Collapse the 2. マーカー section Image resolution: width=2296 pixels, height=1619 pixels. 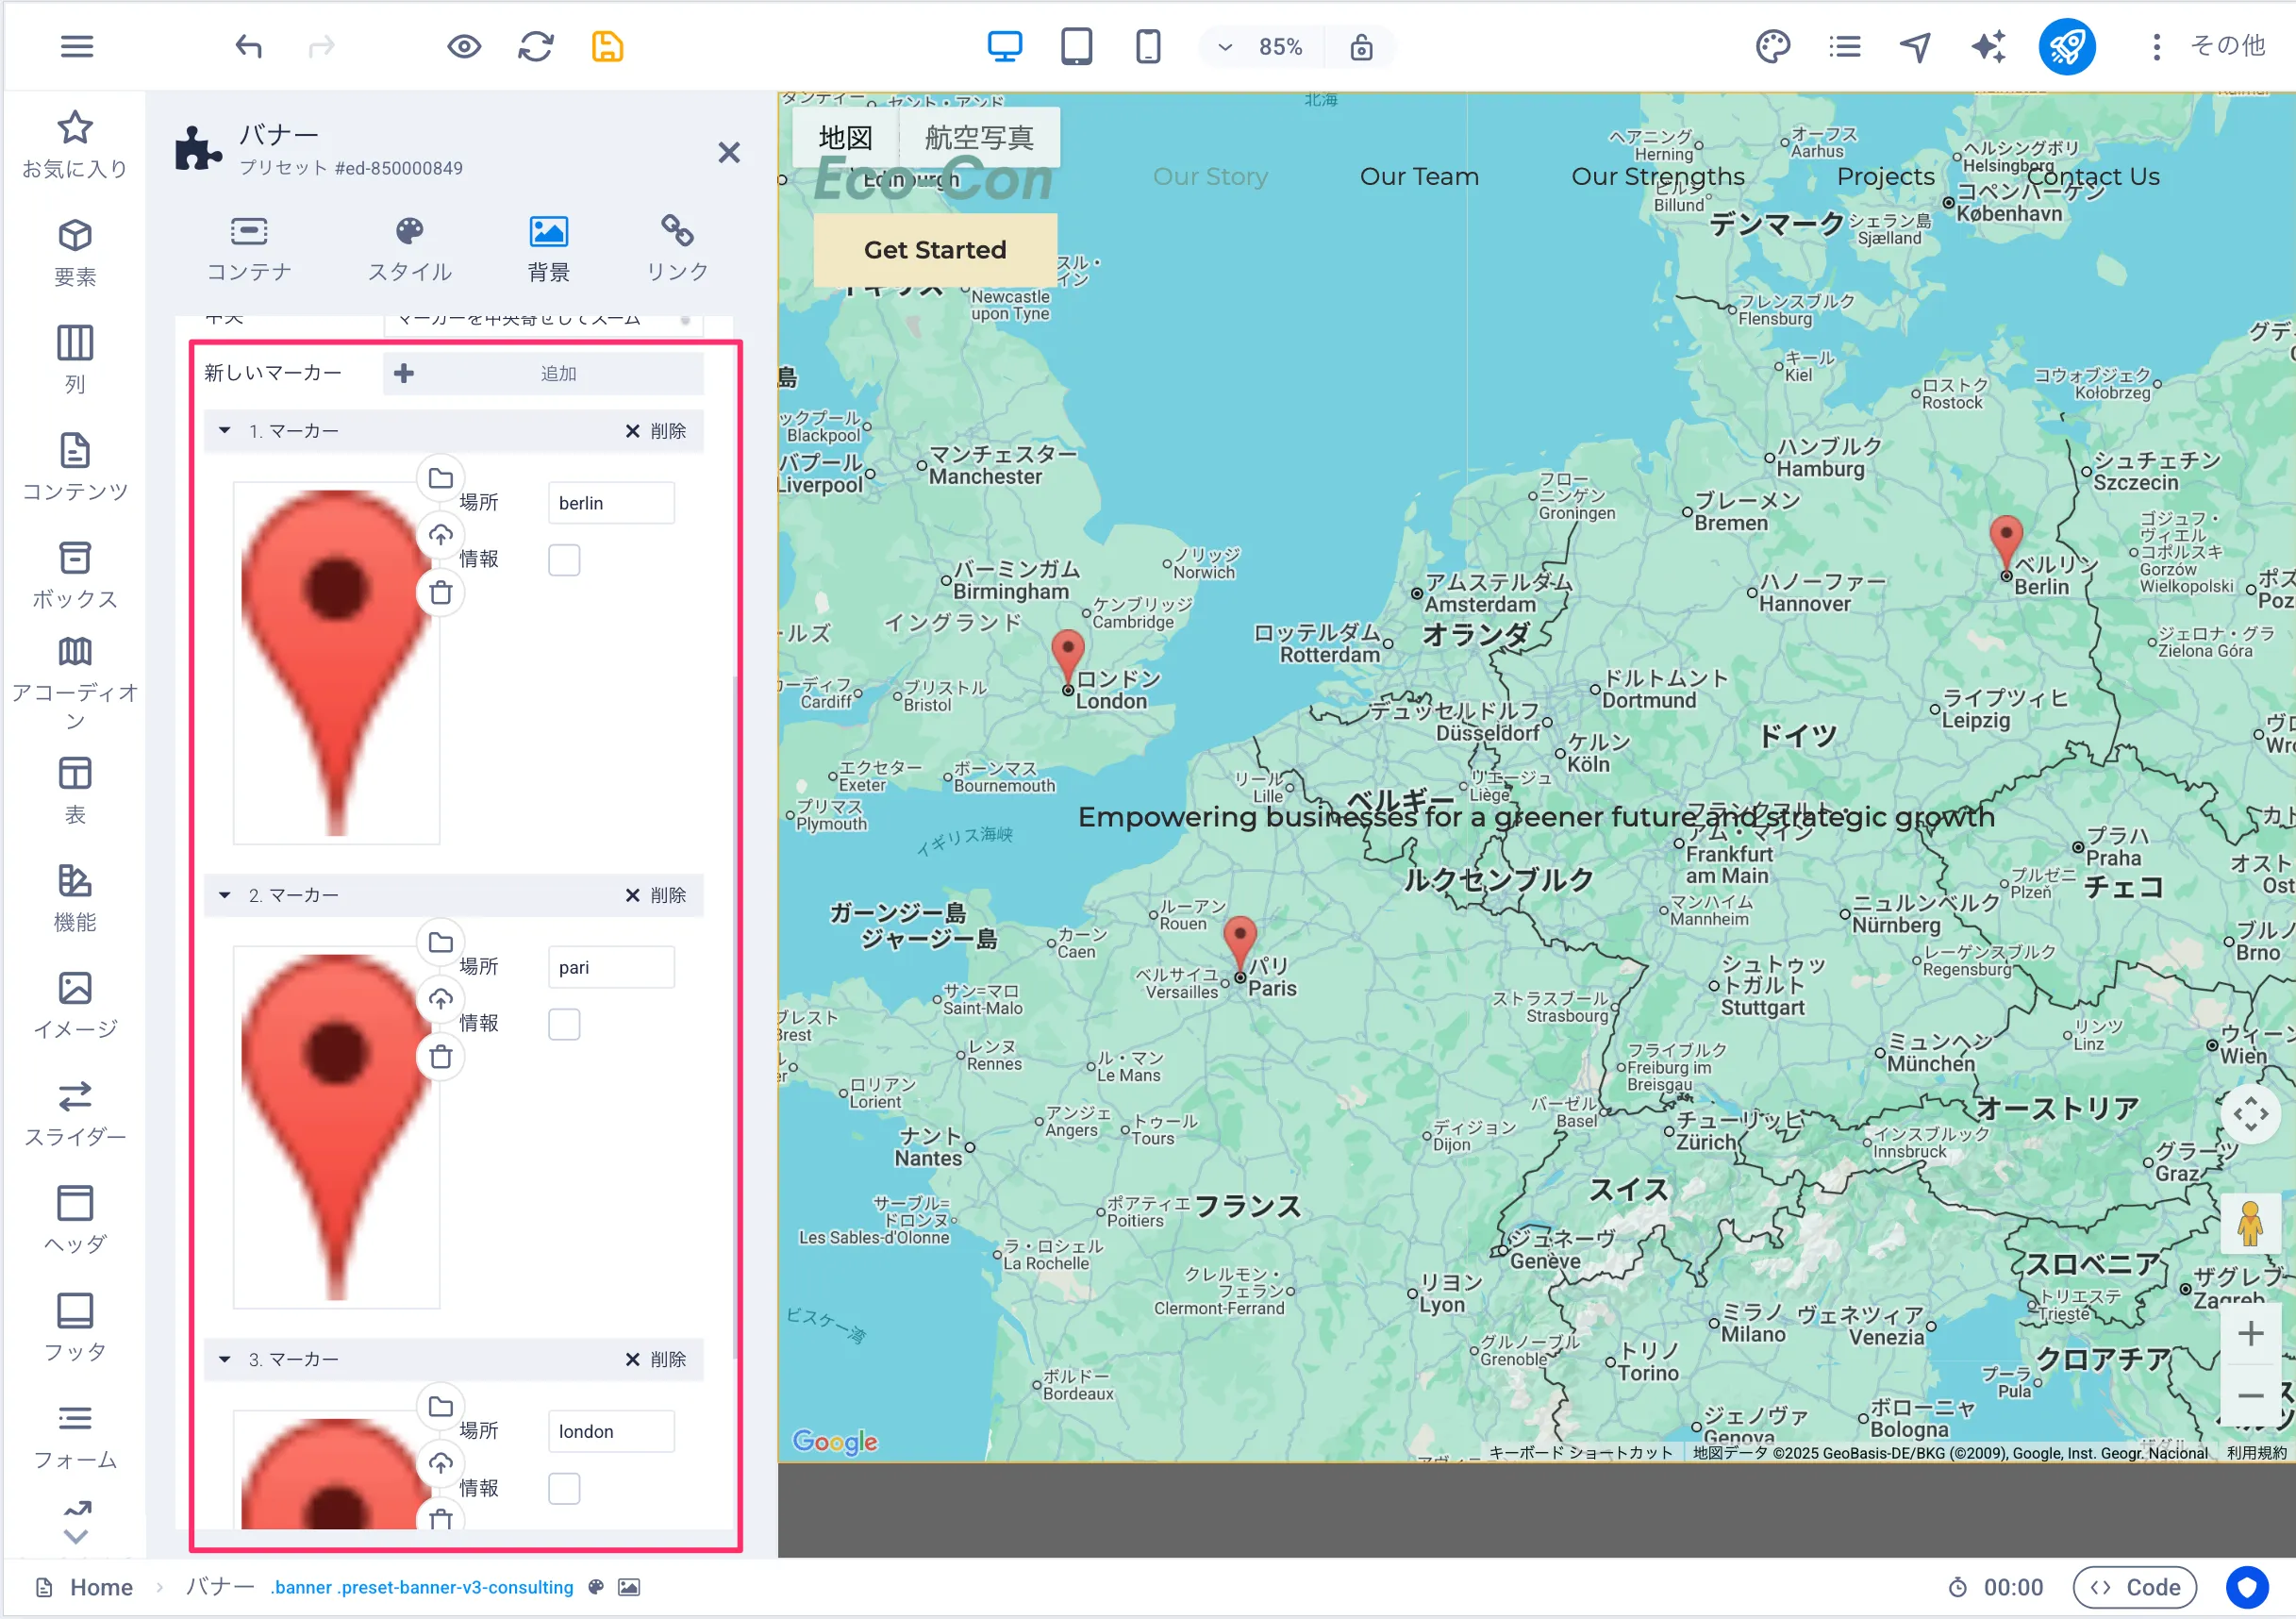pos(225,895)
